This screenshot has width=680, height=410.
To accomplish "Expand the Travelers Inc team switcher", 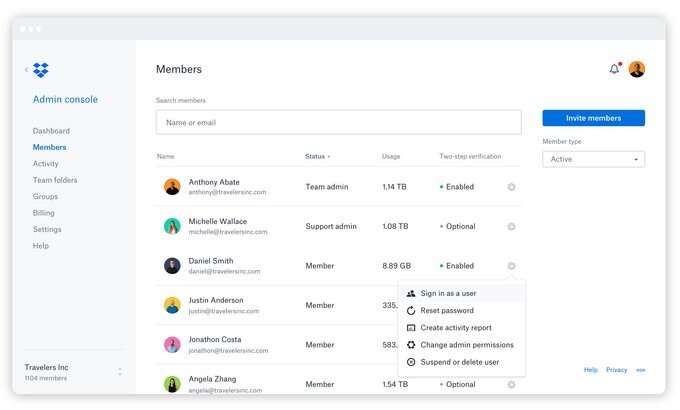I will pos(120,372).
